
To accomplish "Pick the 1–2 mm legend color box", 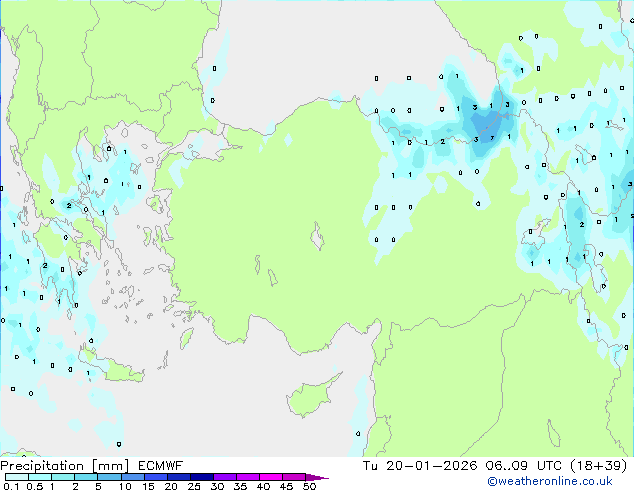I will (x=63, y=477).
